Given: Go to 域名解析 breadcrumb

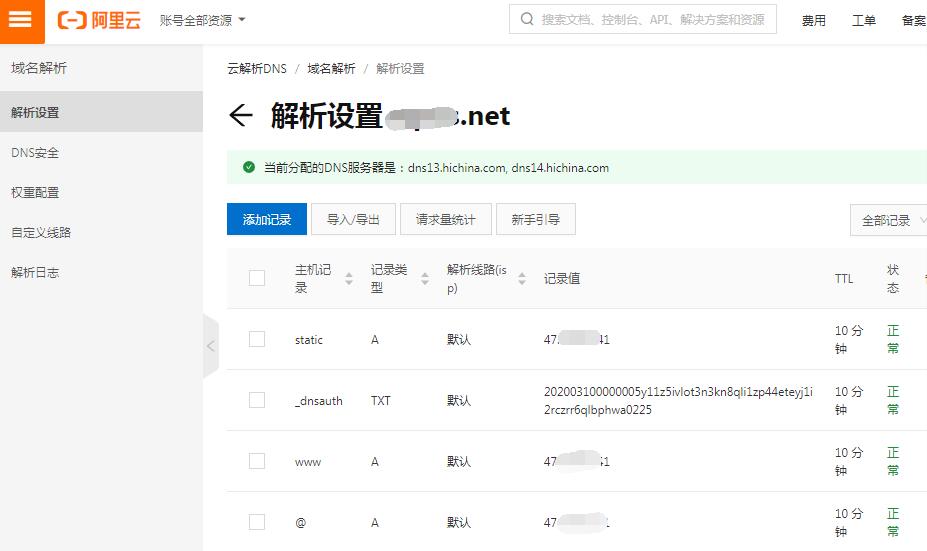Looking at the screenshot, I should pyautogui.click(x=331, y=69).
